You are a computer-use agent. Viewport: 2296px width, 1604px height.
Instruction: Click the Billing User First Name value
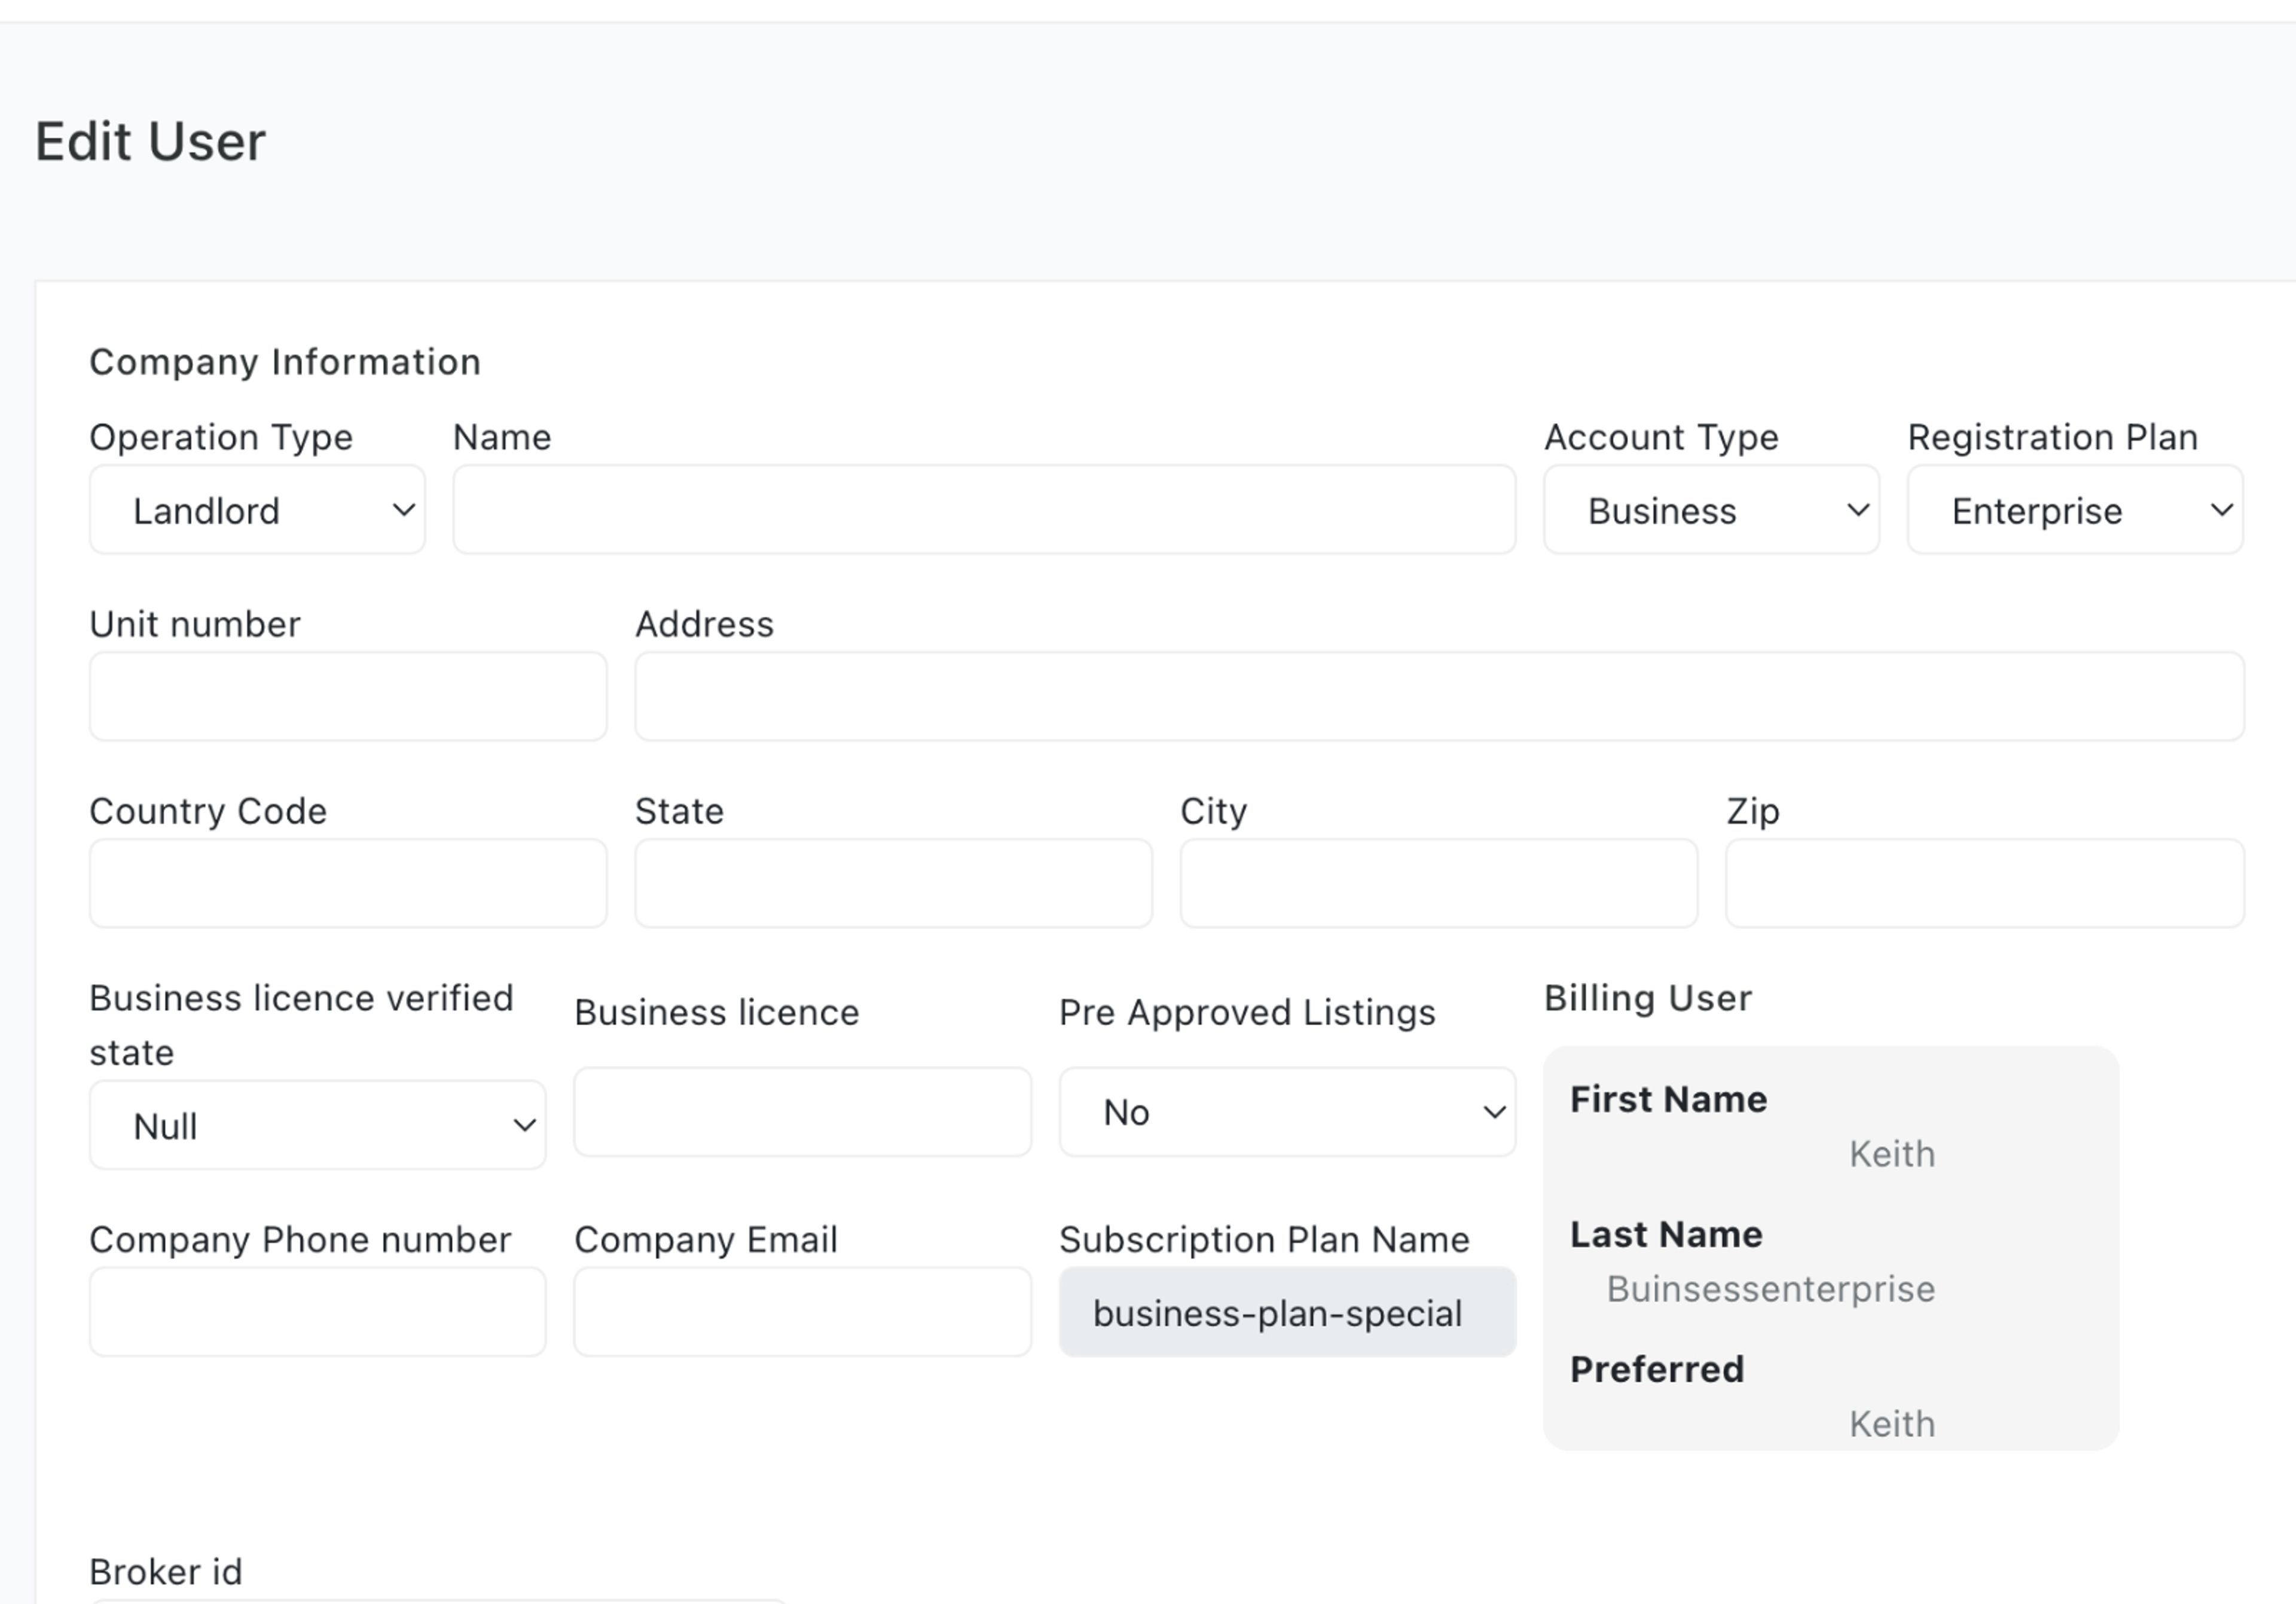click(1891, 1154)
